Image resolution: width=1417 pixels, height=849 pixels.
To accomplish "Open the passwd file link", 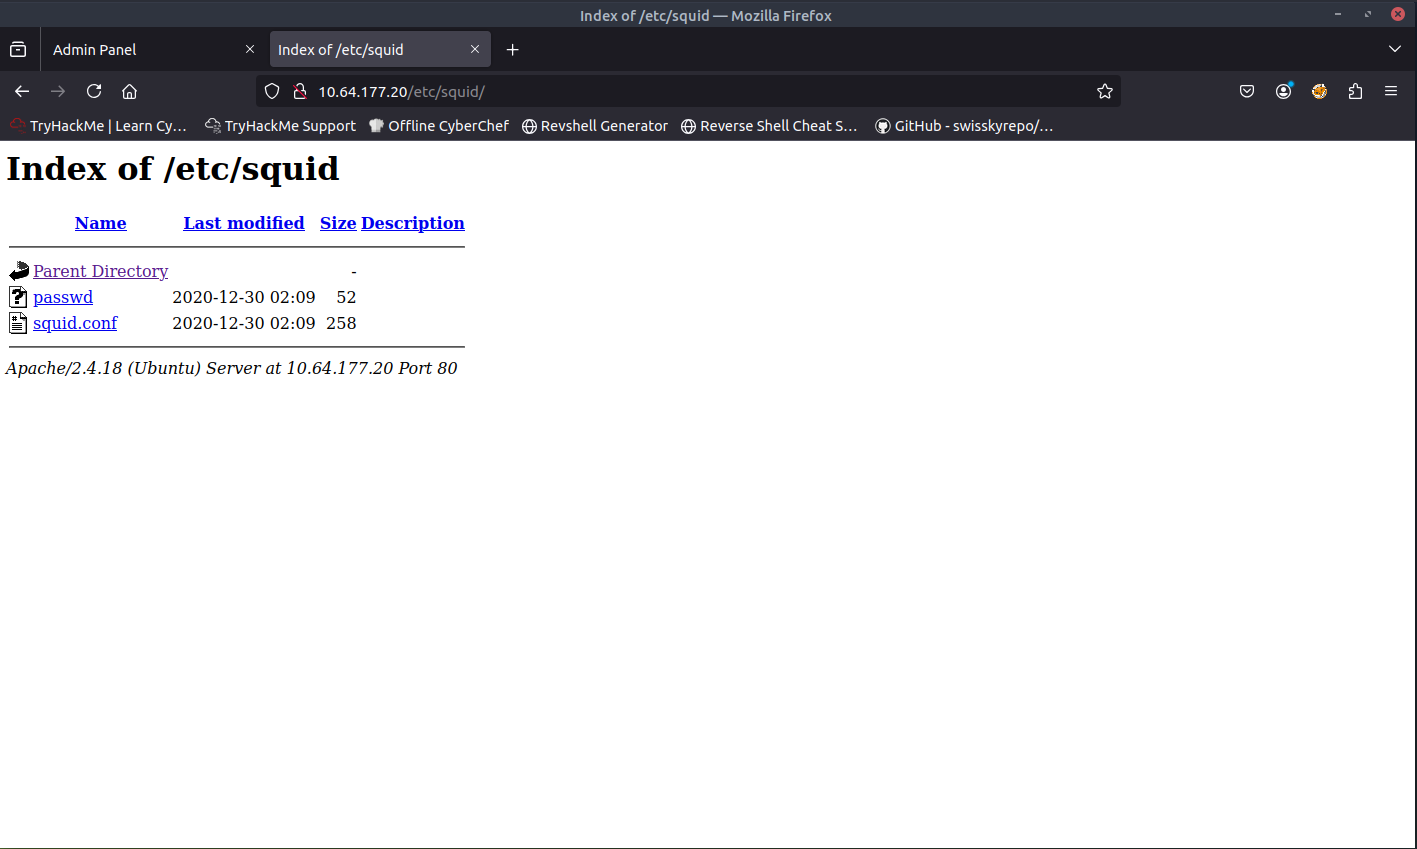I will click(63, 297).
